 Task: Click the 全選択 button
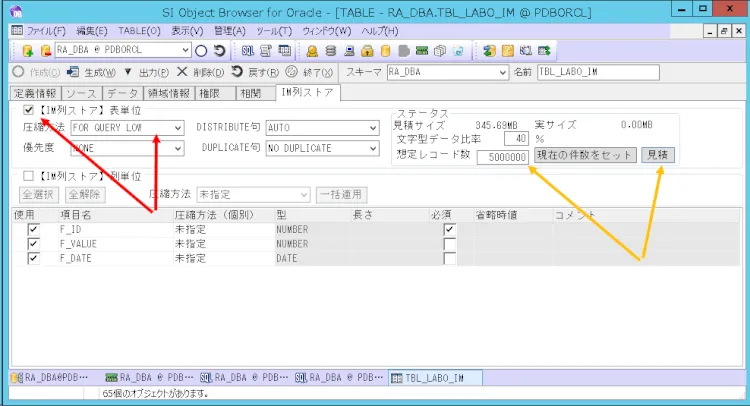pyautogui.click(x=39, y=195)
